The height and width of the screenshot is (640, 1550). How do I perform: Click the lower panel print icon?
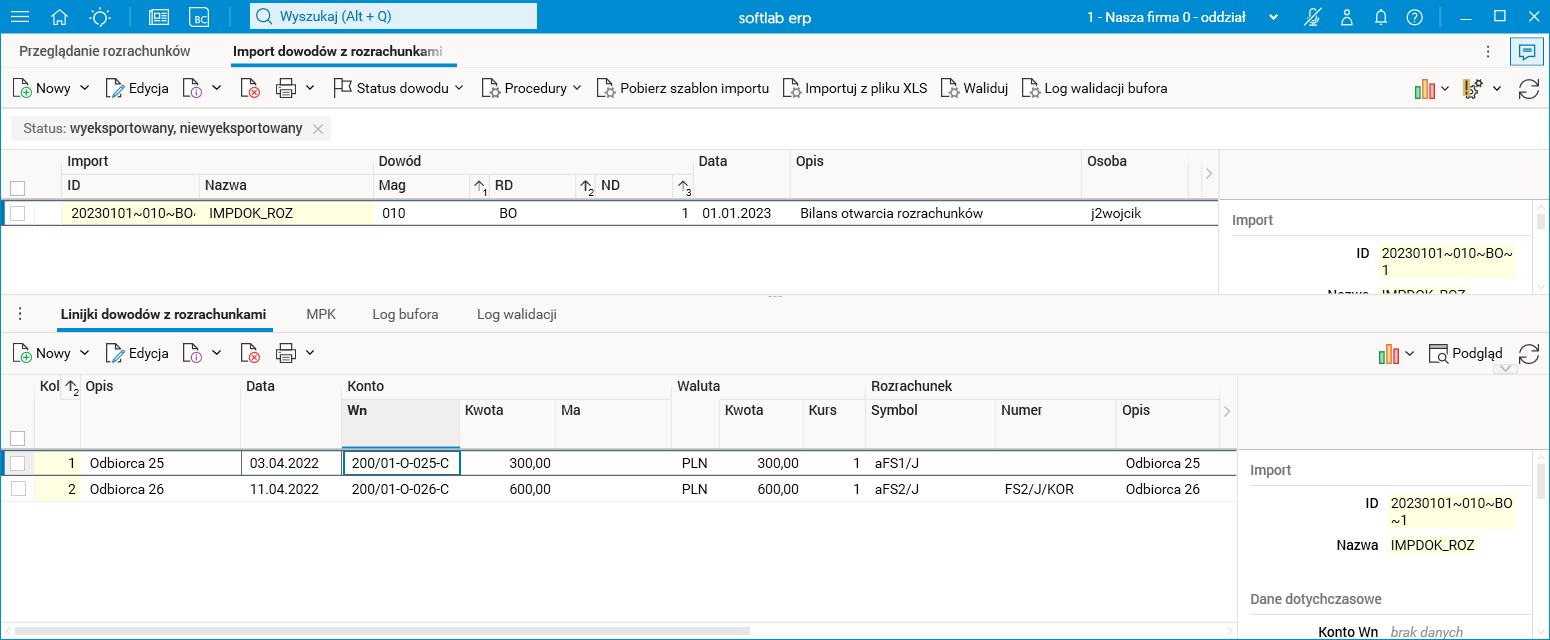tap(286, 353)
